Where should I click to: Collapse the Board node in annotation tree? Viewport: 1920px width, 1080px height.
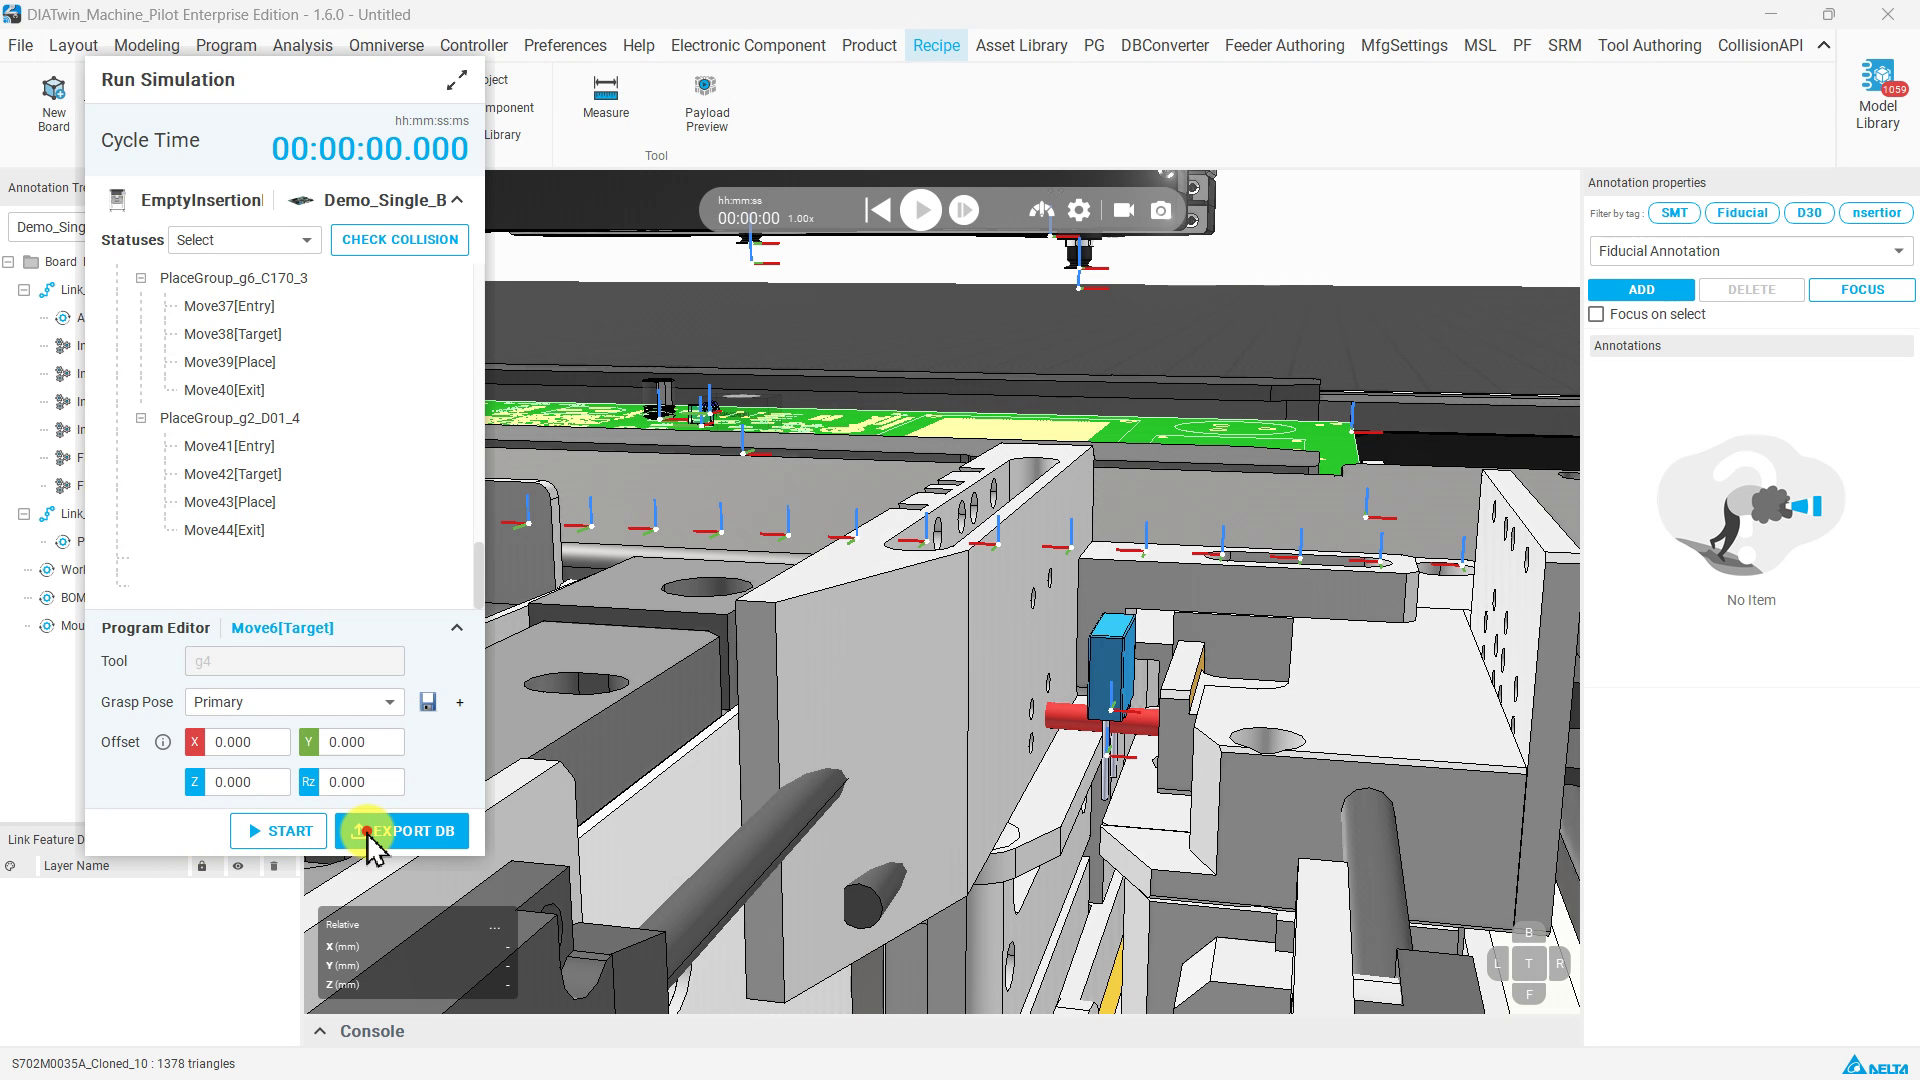click(x=8, y=262)
